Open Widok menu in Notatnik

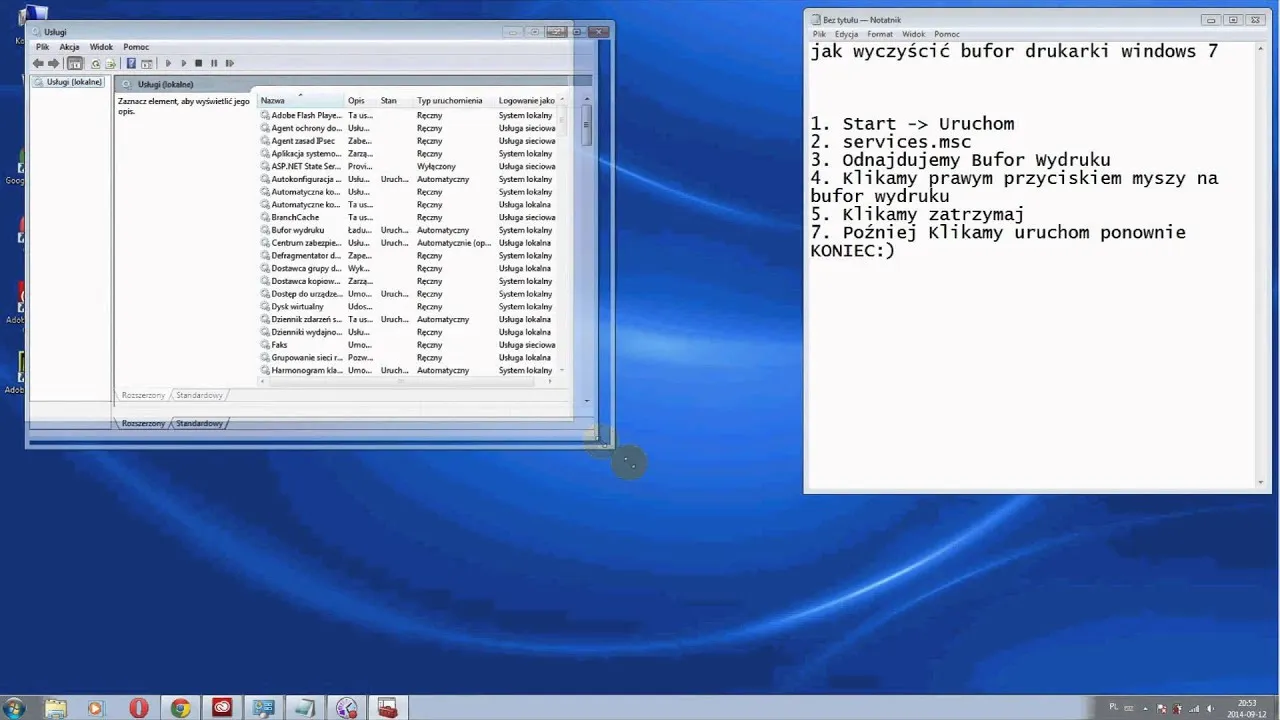tap(913, 34)
